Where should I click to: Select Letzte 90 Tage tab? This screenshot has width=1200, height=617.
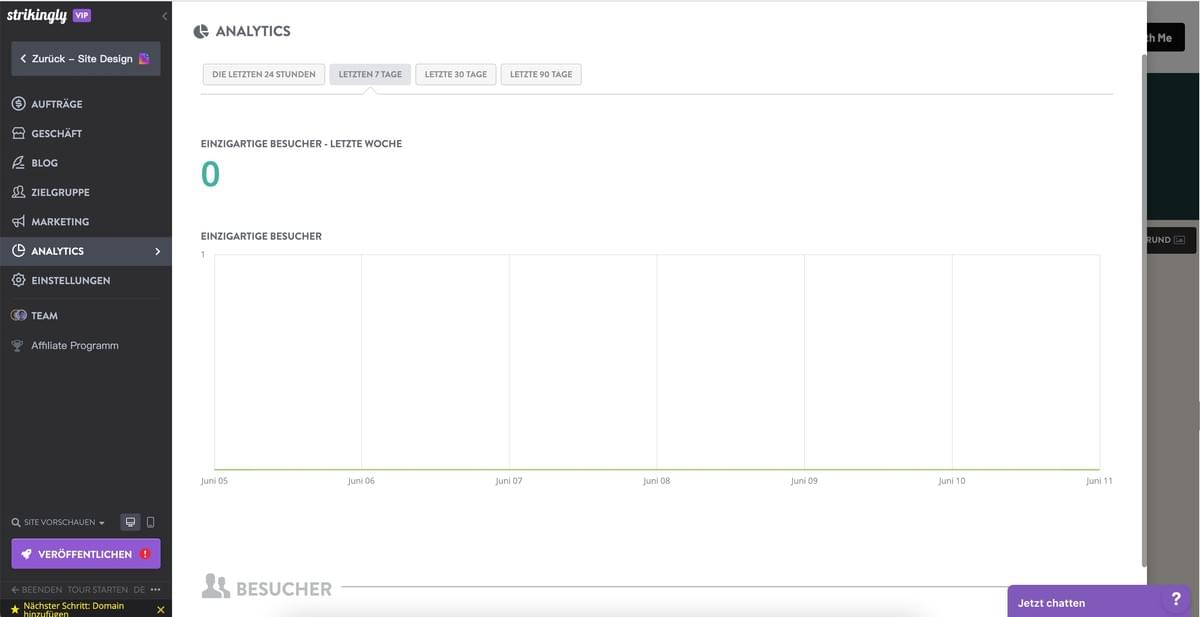(x=541, y=74)
